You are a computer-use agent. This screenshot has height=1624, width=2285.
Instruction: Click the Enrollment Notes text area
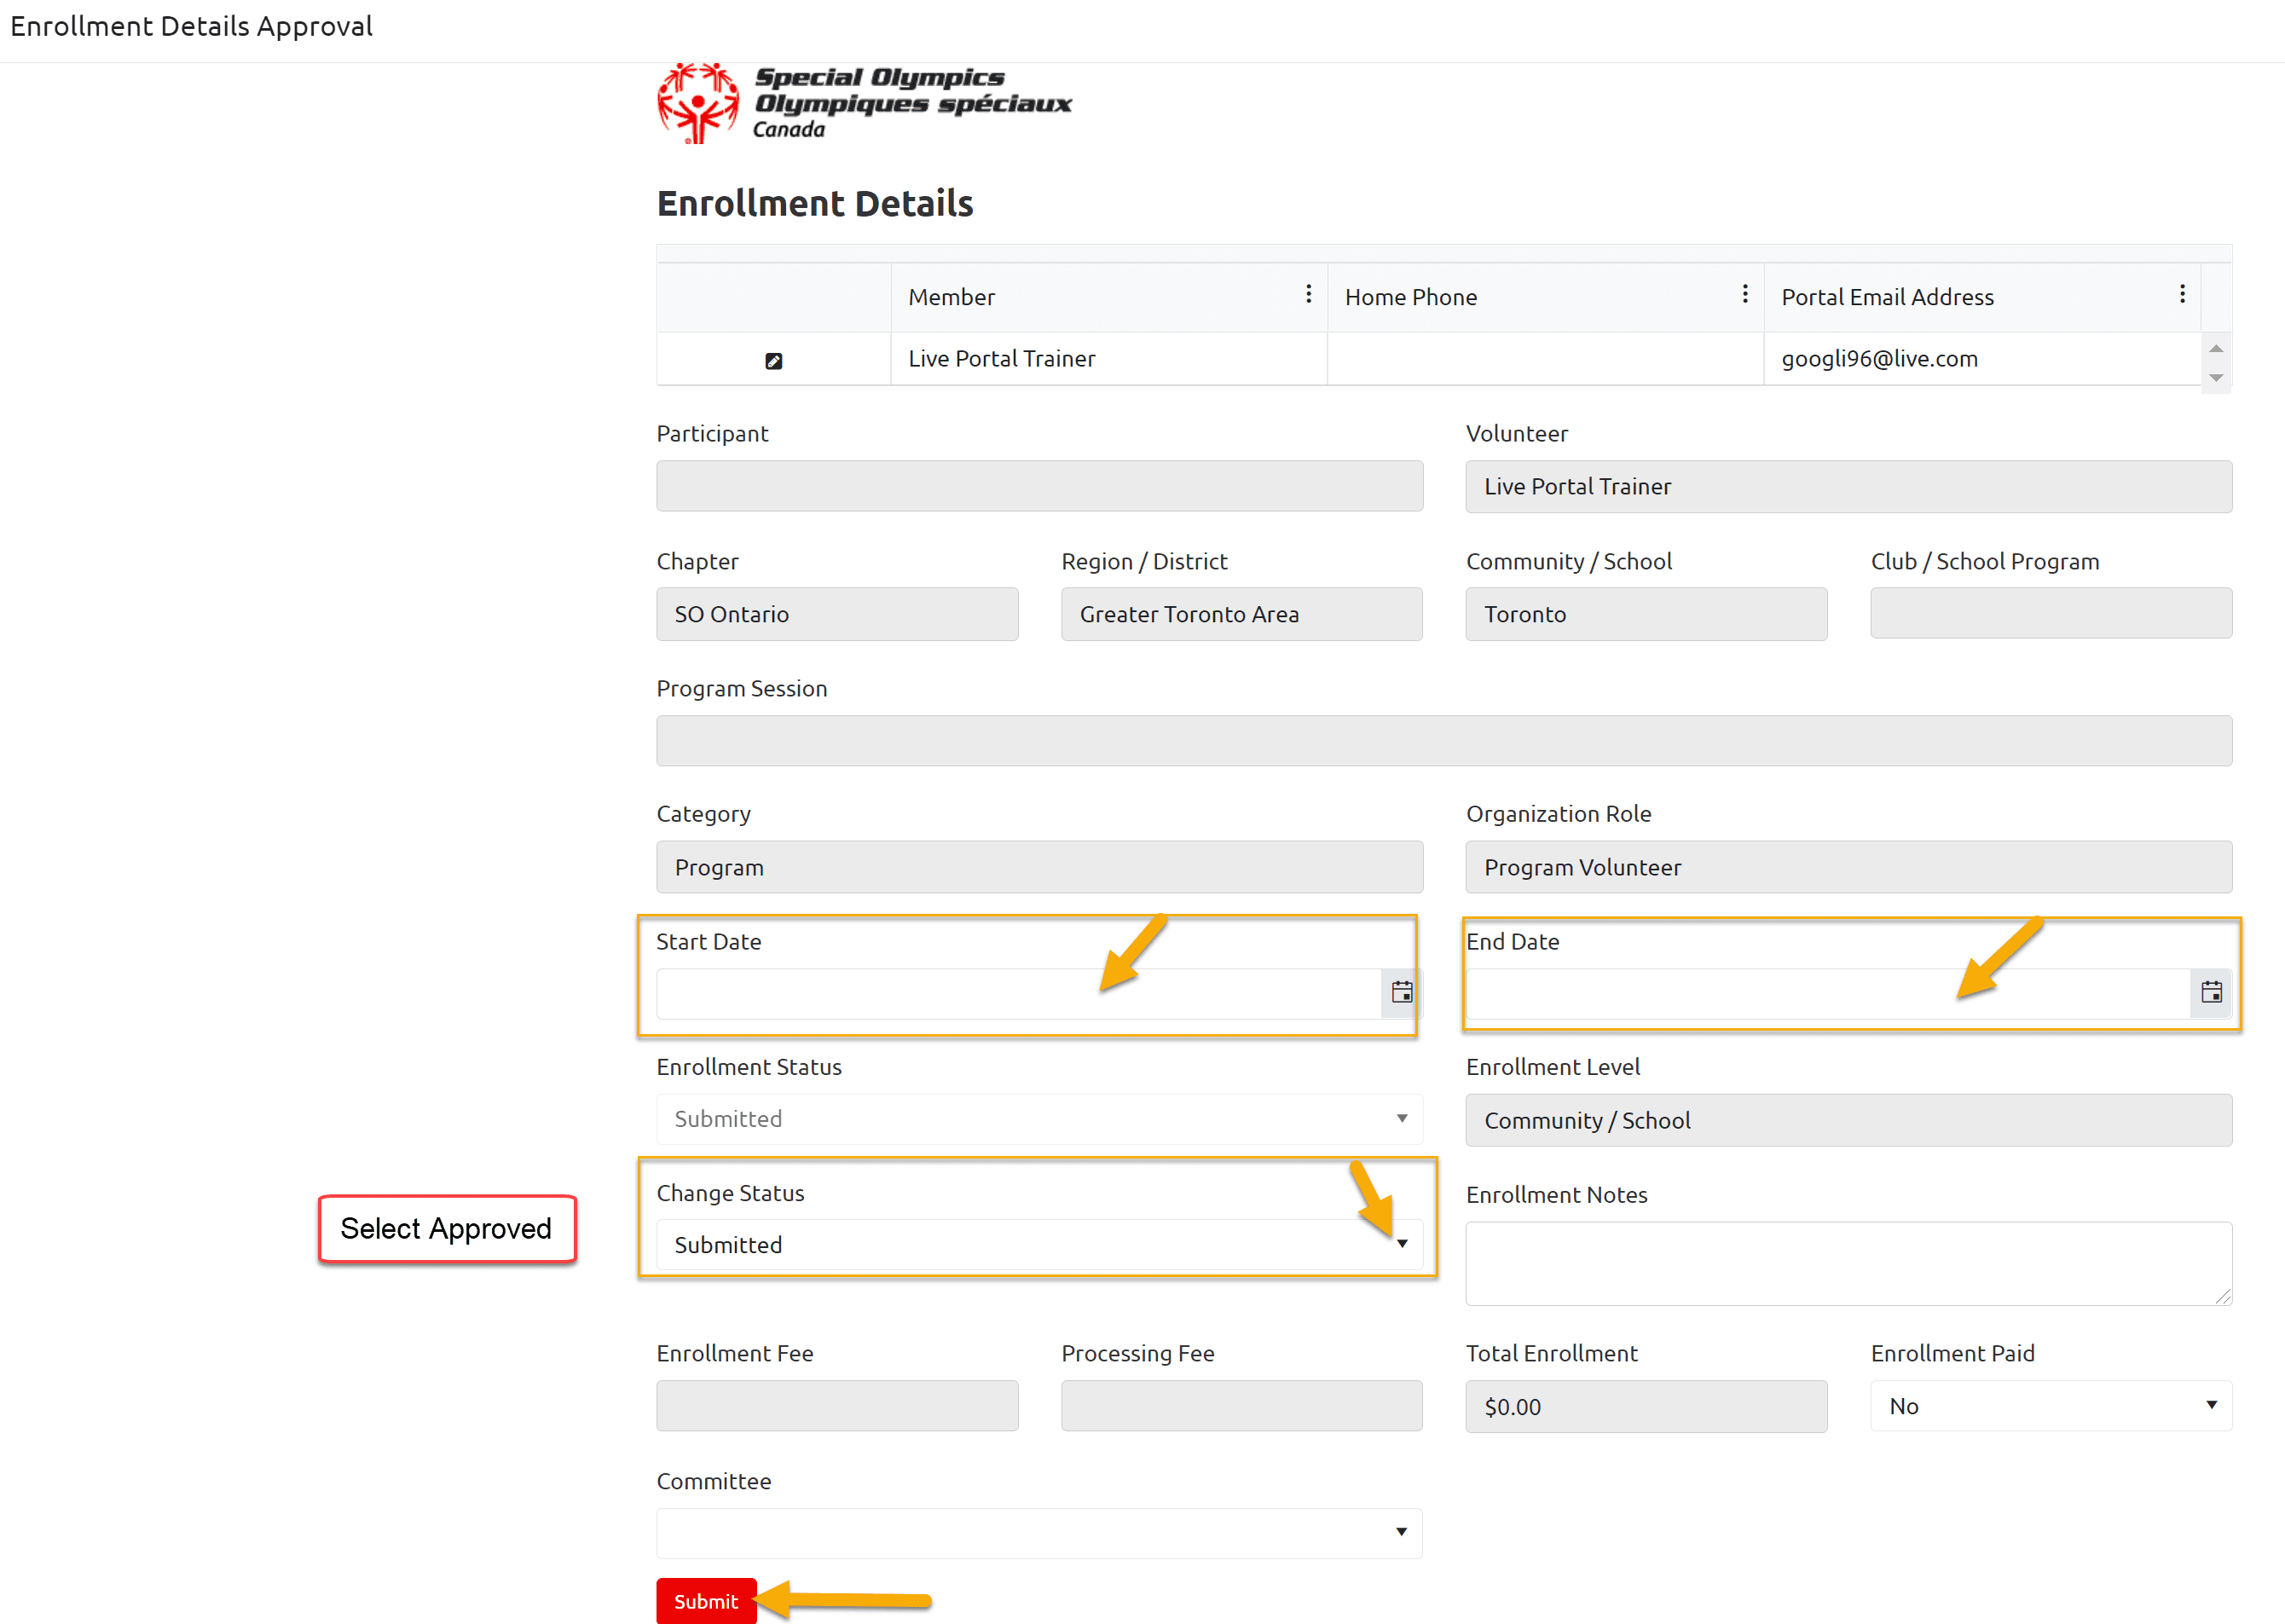coord(1848,1263)
